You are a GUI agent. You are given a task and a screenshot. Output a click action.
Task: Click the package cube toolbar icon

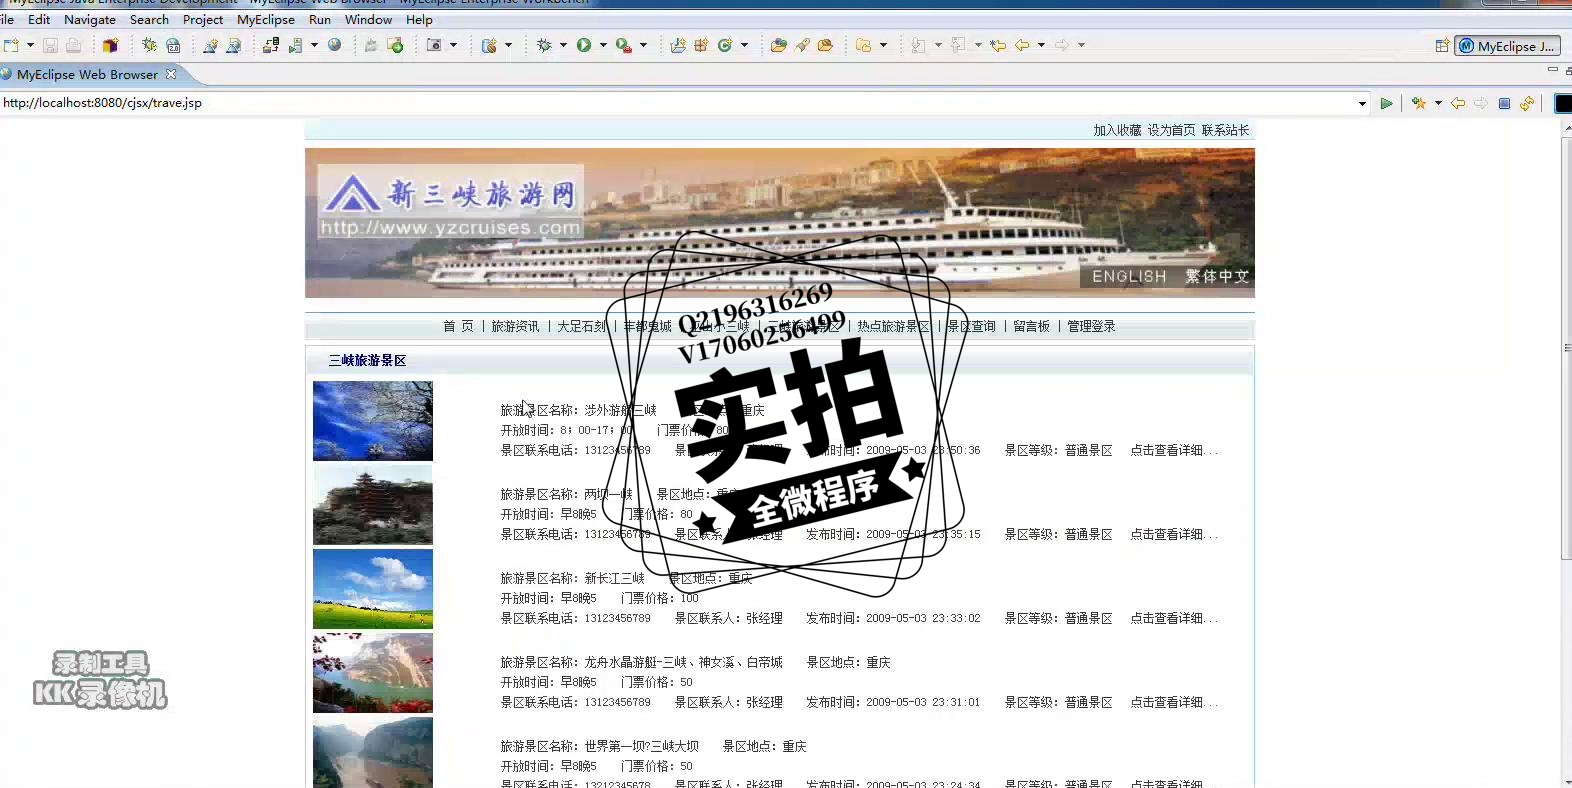point(110,45)
